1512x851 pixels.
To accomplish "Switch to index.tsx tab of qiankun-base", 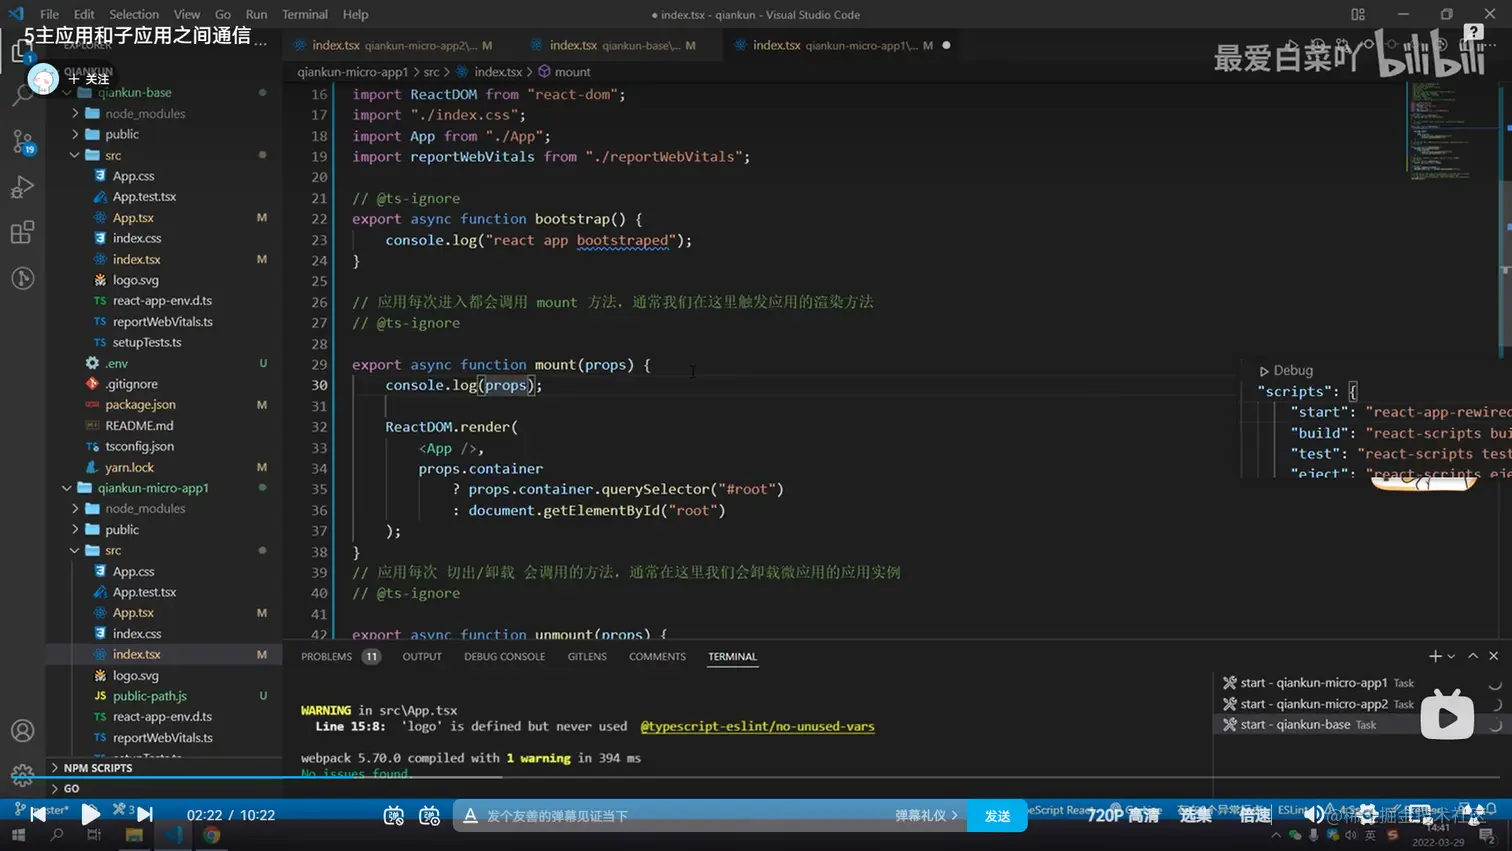I will click(x=620, y=45).
